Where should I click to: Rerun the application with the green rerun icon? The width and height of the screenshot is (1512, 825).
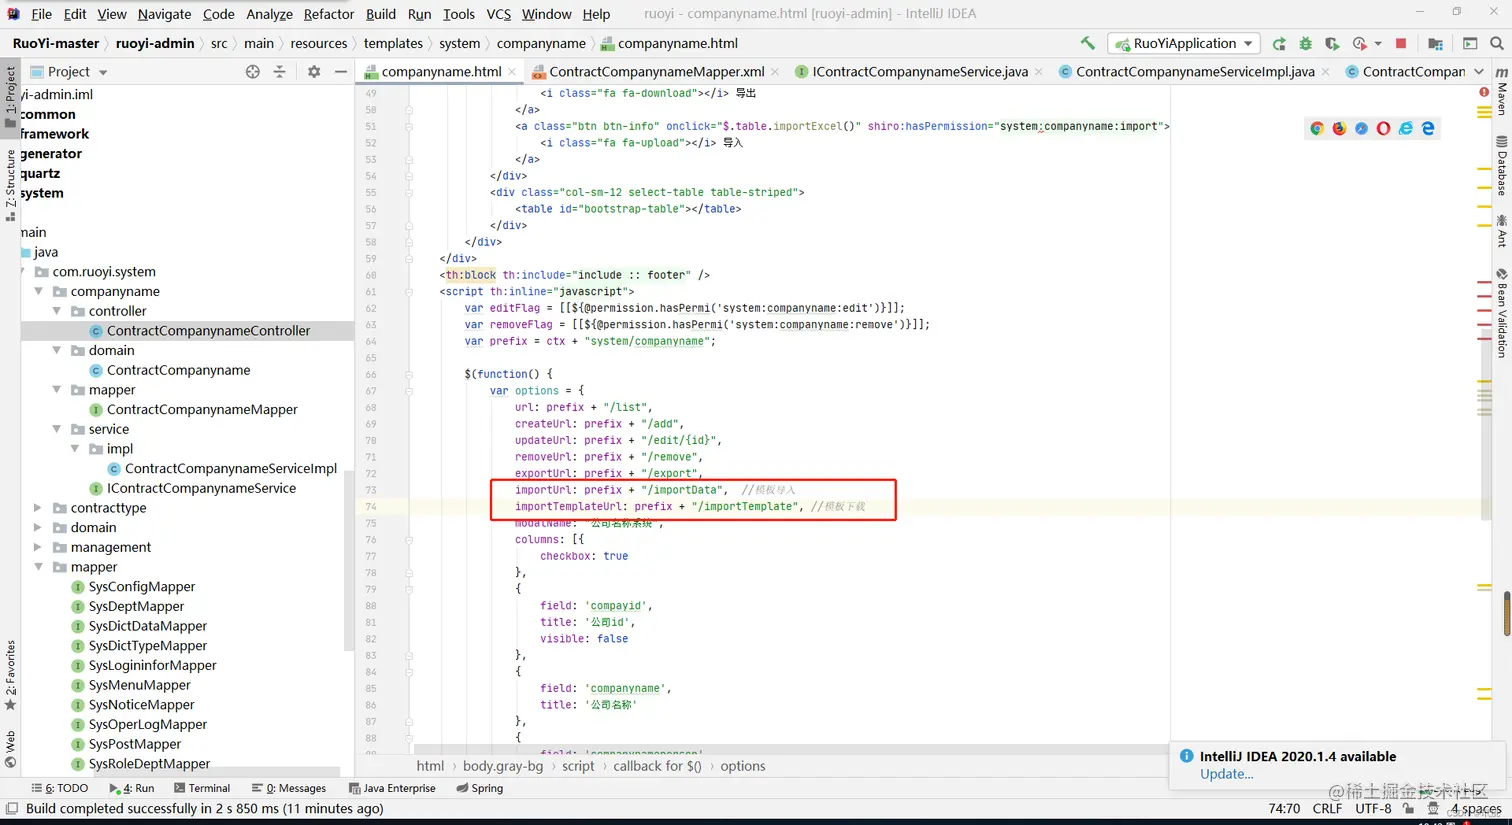click(x=1279, y=43)
